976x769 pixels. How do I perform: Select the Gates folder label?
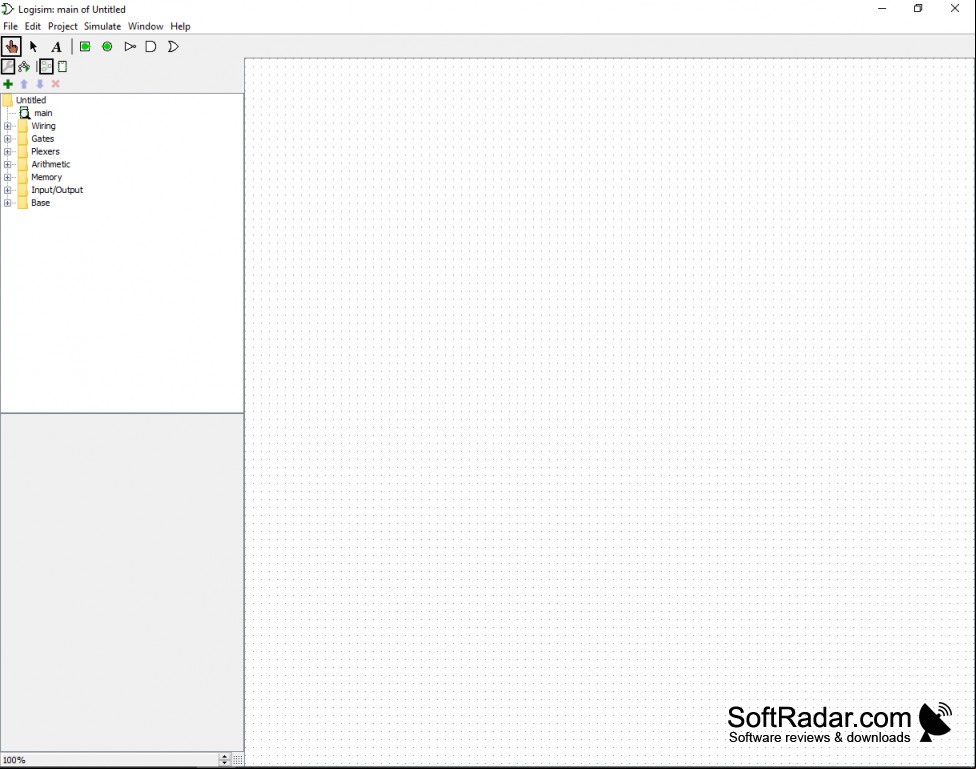tap(43, 139)
